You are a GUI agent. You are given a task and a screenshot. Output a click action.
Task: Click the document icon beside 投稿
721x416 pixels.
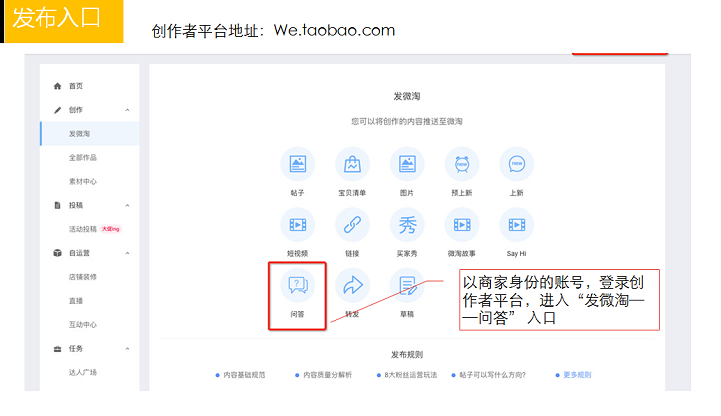(x=57, y=205)
